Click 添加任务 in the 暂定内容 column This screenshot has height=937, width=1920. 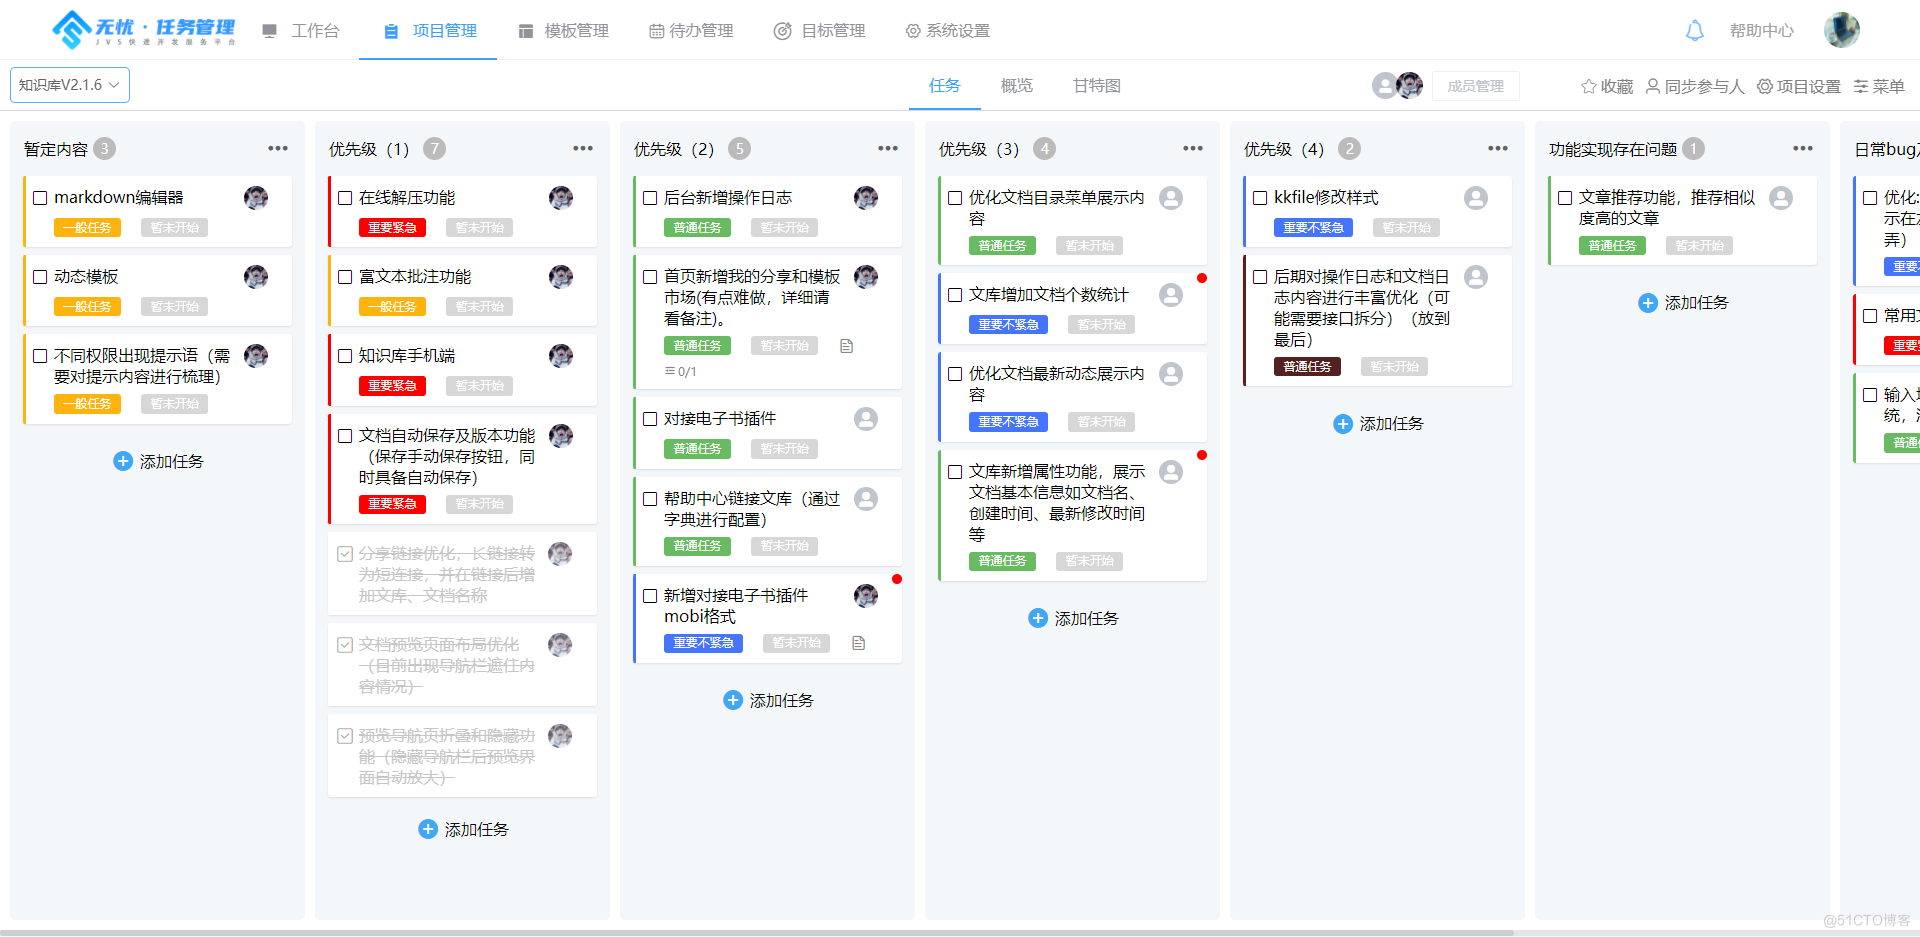(158, 461)
